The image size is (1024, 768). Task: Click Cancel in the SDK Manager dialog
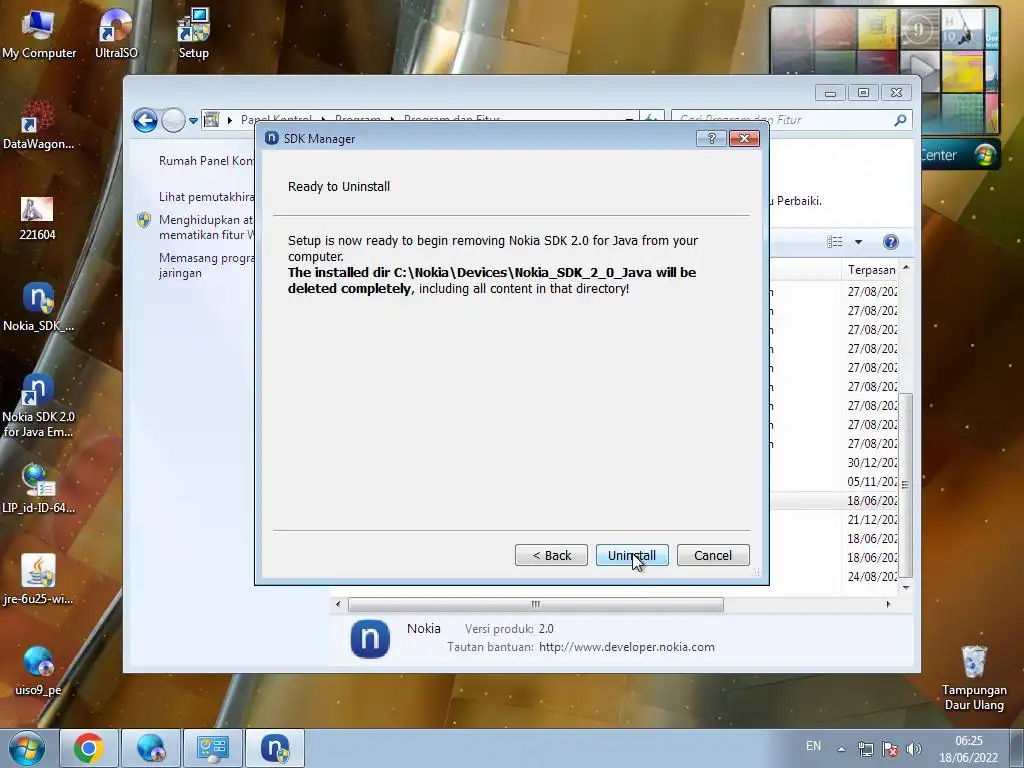pos(713,555)
